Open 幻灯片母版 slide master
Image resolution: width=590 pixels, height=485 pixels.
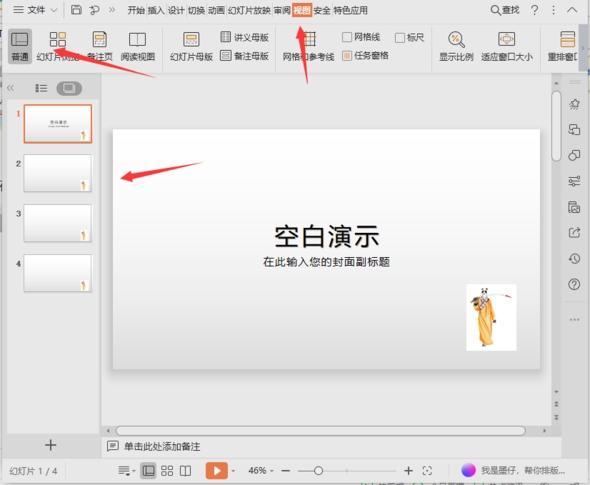coord(191,46)
